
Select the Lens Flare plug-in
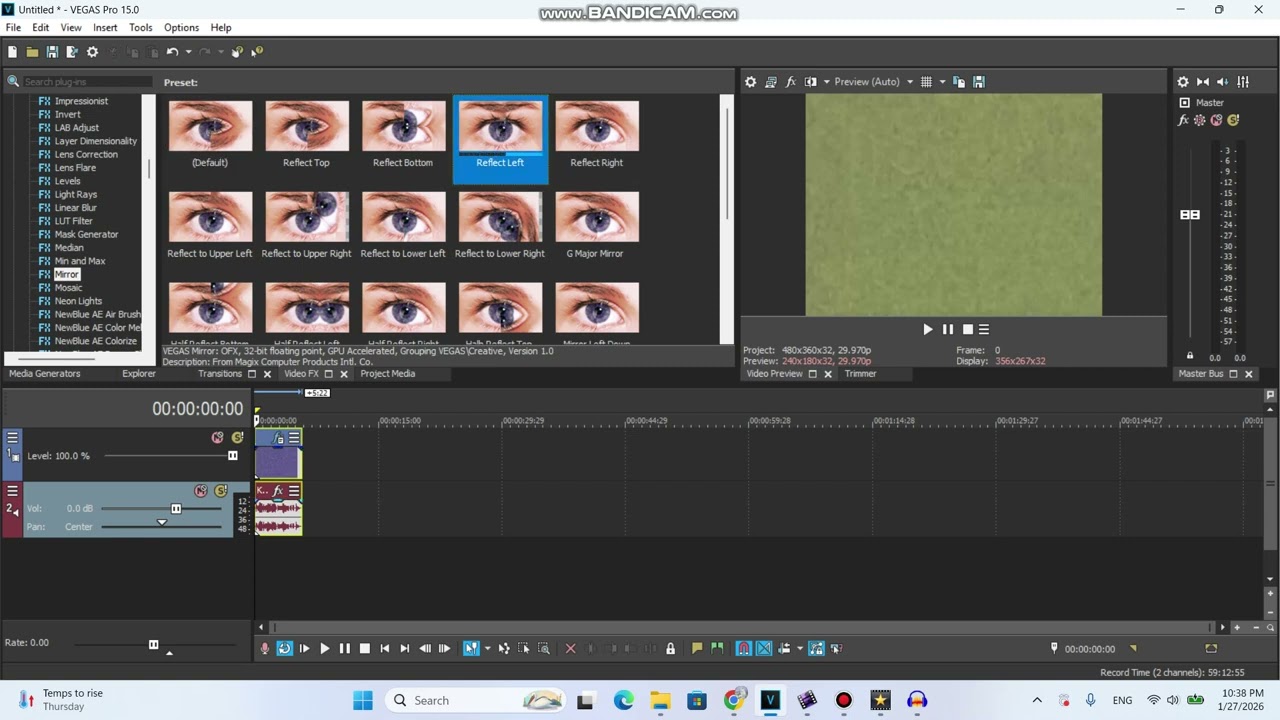click(75, 168)
